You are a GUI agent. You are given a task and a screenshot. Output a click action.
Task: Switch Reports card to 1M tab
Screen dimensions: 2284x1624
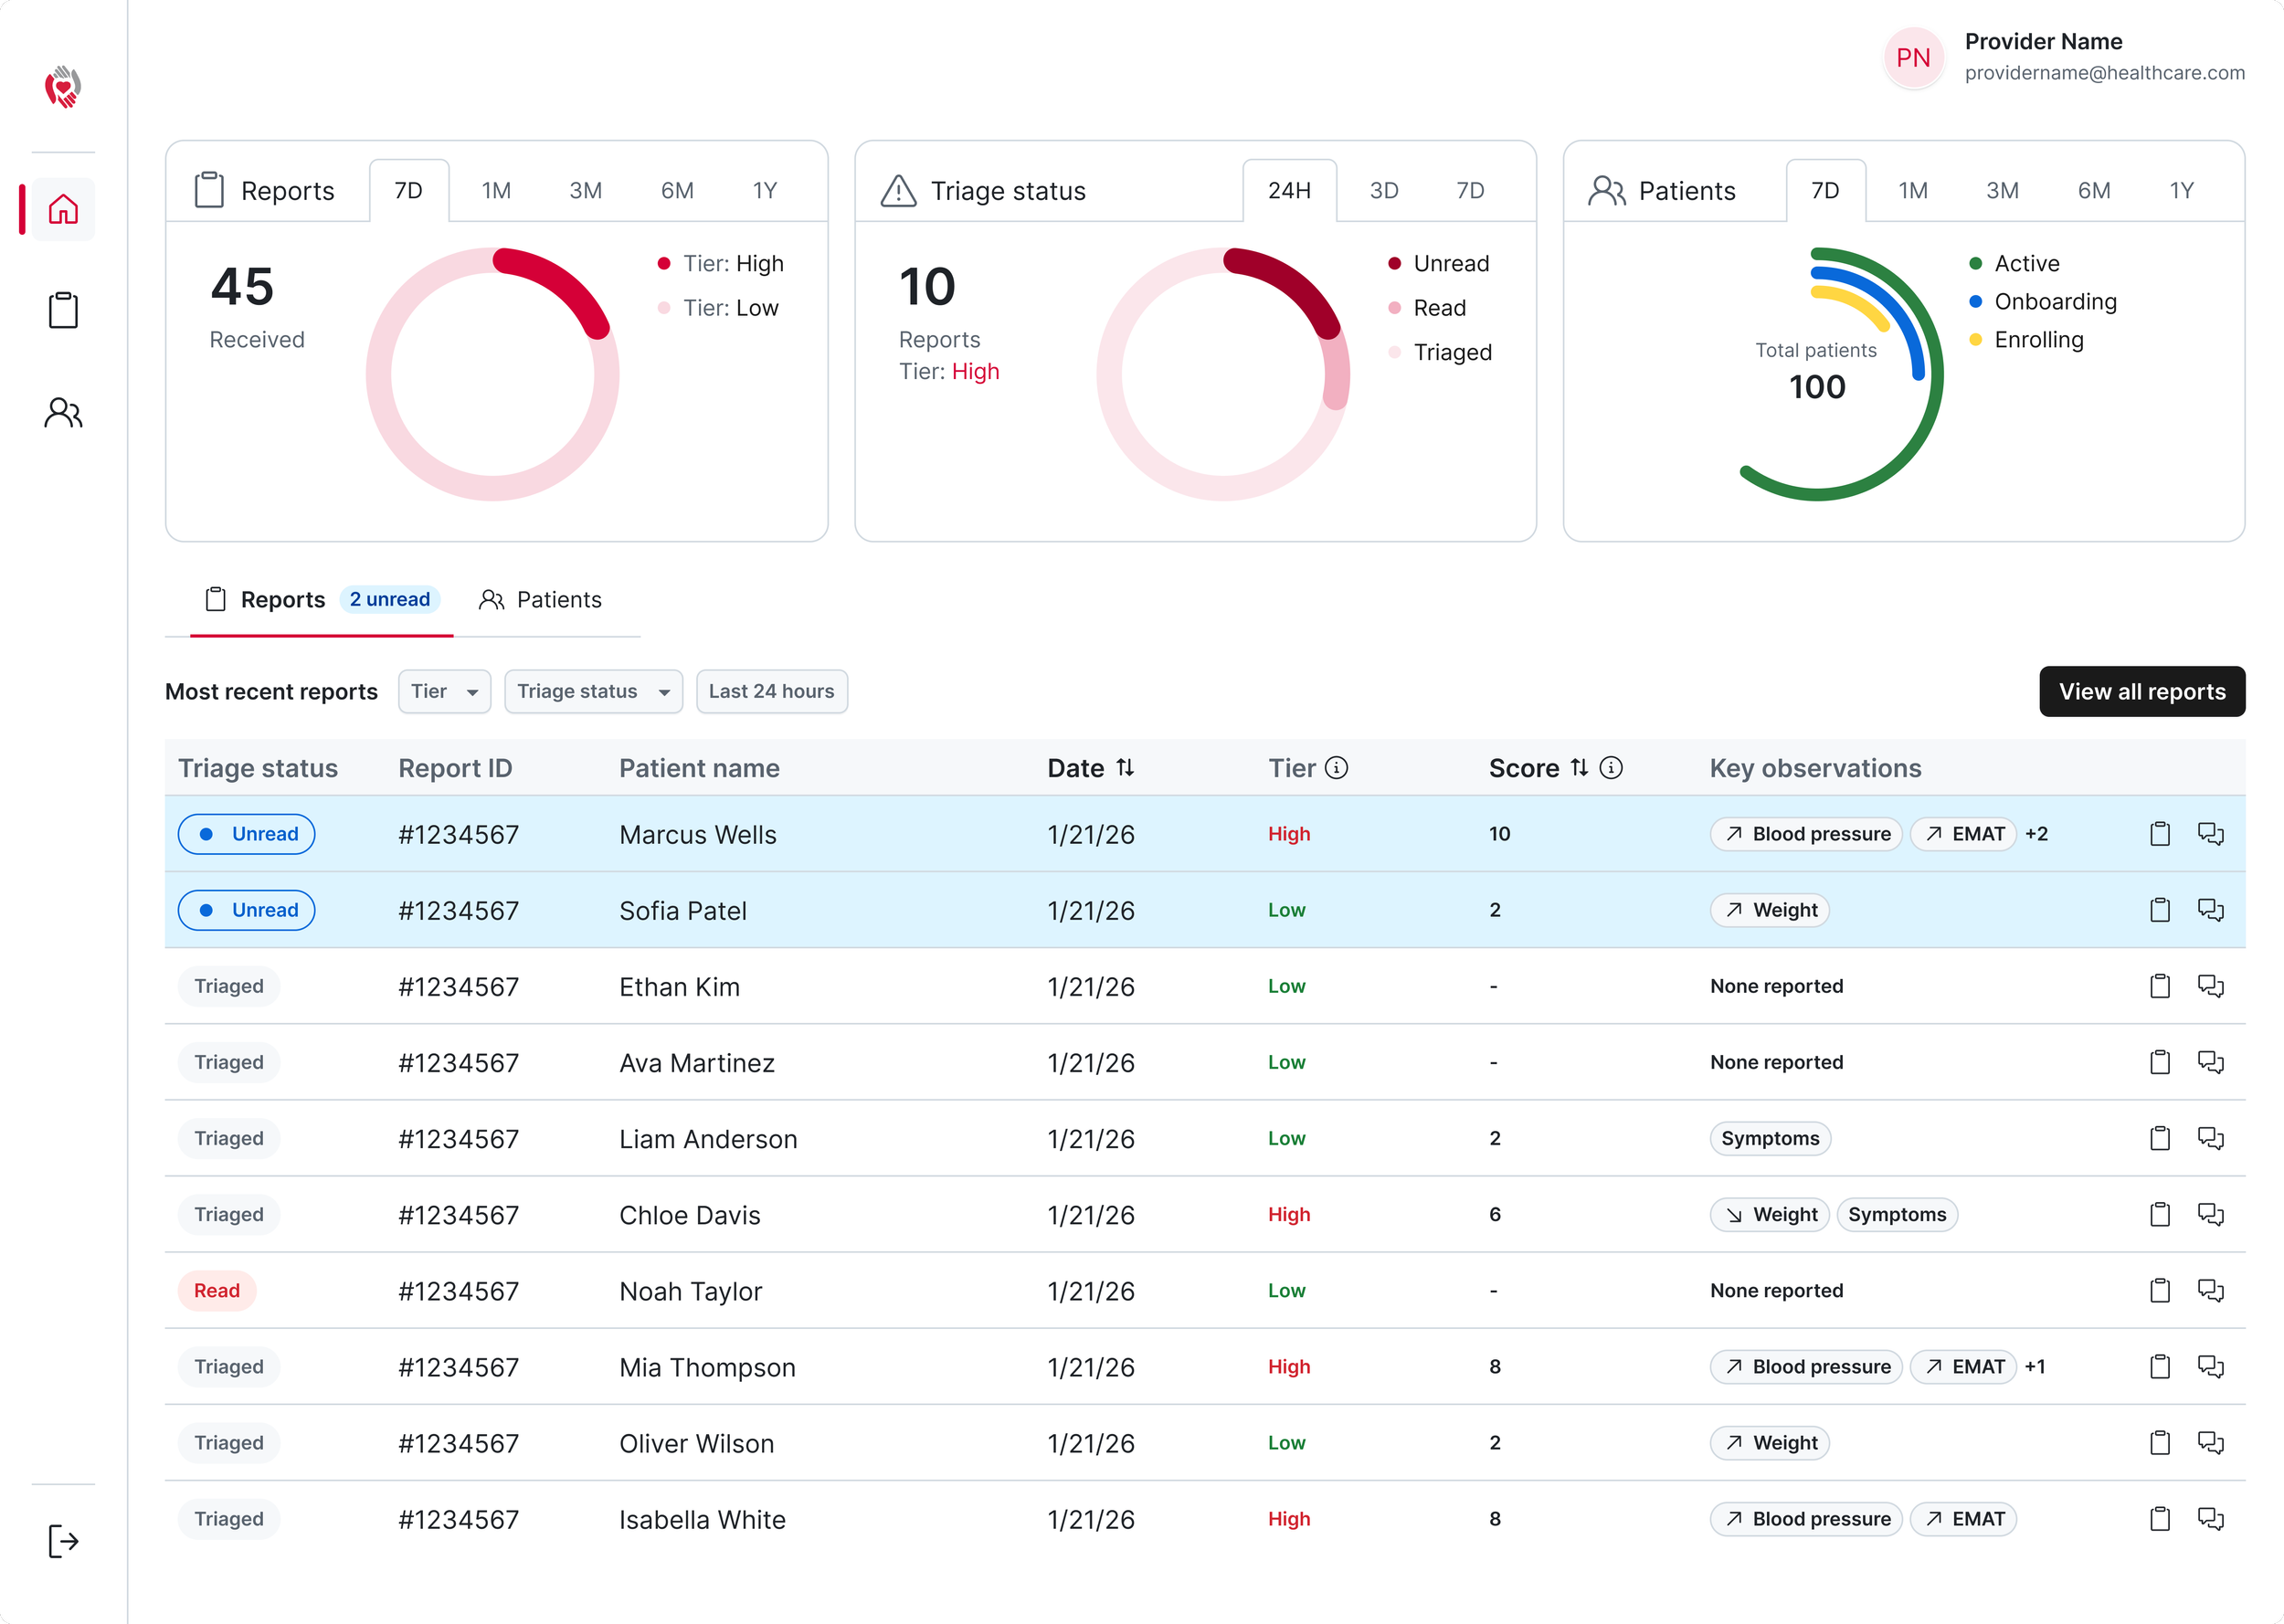pos(496,190)
